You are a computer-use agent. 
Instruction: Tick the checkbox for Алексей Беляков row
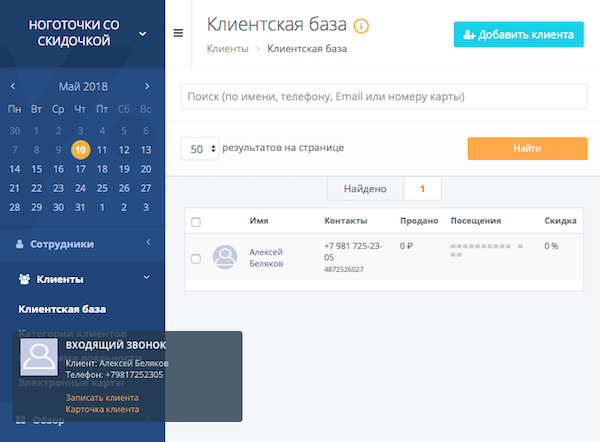(x=196, y=259)
